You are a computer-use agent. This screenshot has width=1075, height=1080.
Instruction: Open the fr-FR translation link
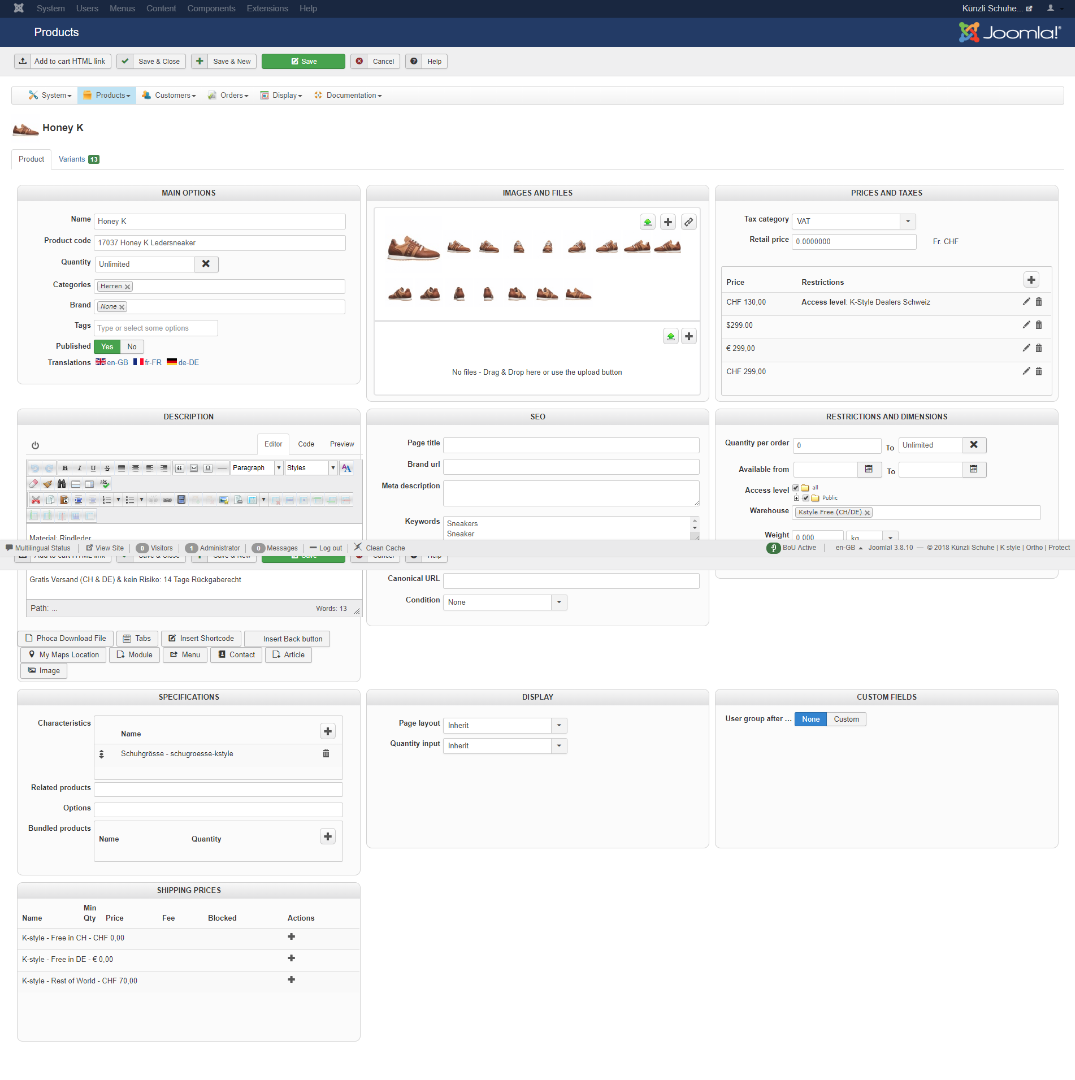pyautogui.click(x=147, y=362)
